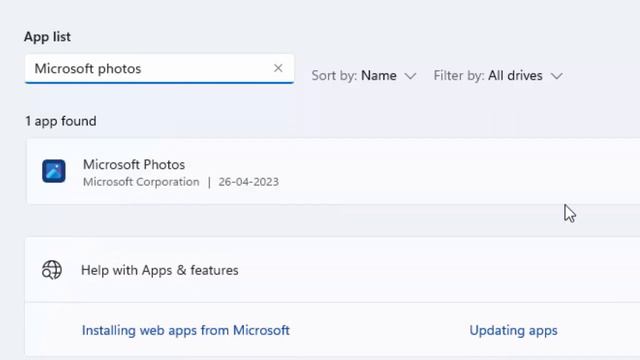Click the App list heading
The height and width of the screenshot is (360, 640).
click(x=47, y=37)
